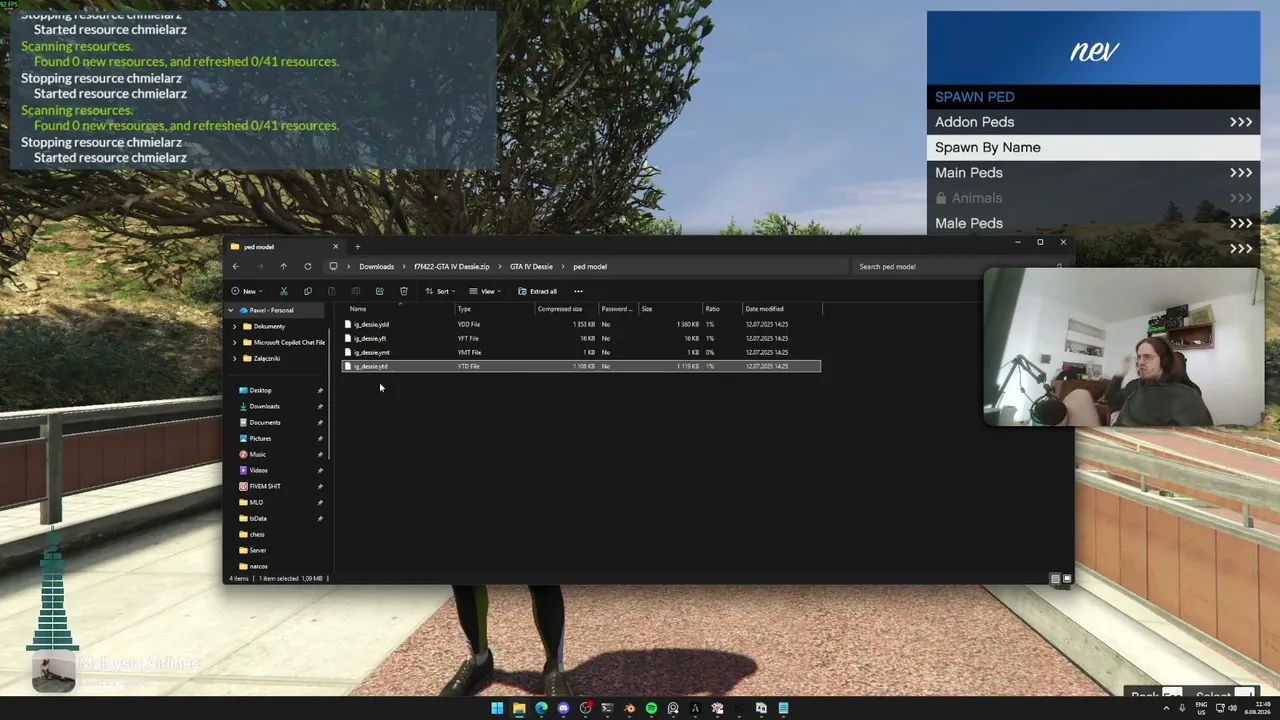Cut the selected file
The height and width of the screenshot is (720, 1280).
pyautogui.click(x=284, y=291)
